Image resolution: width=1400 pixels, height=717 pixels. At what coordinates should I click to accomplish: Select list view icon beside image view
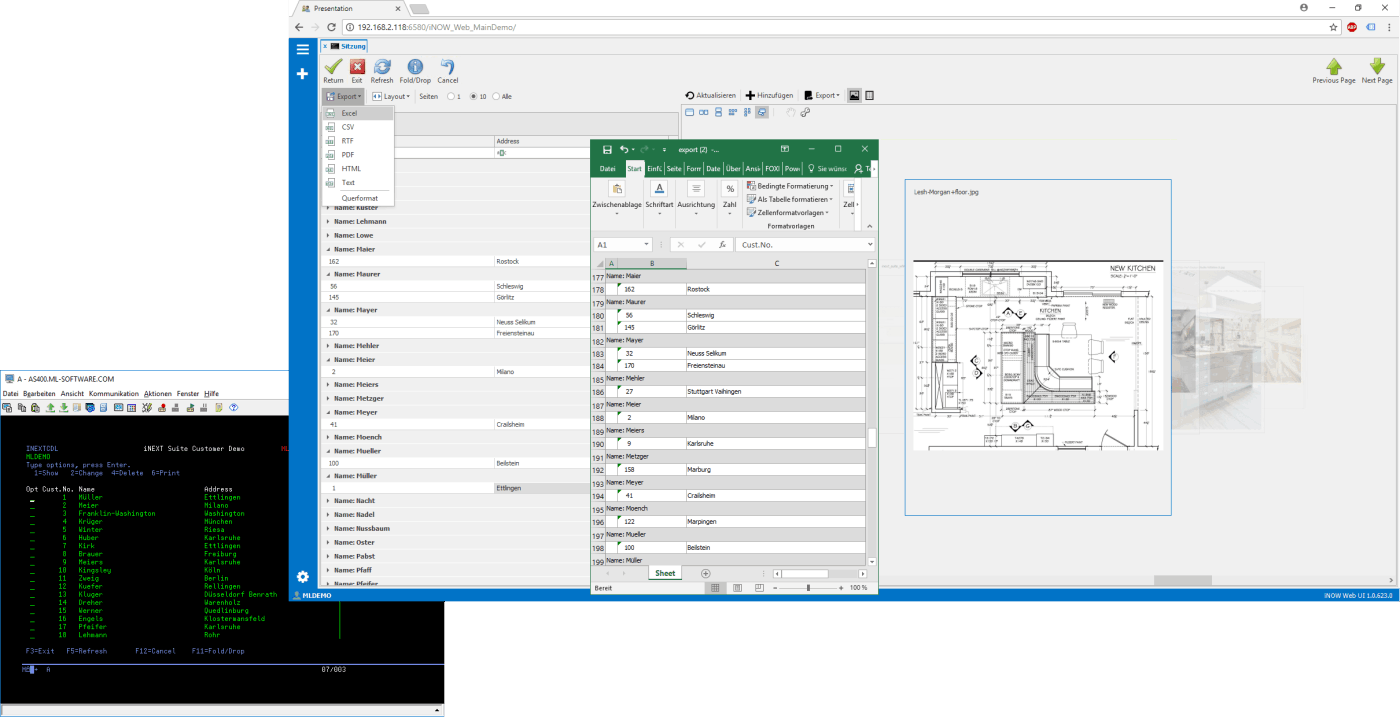coord(869,95)
